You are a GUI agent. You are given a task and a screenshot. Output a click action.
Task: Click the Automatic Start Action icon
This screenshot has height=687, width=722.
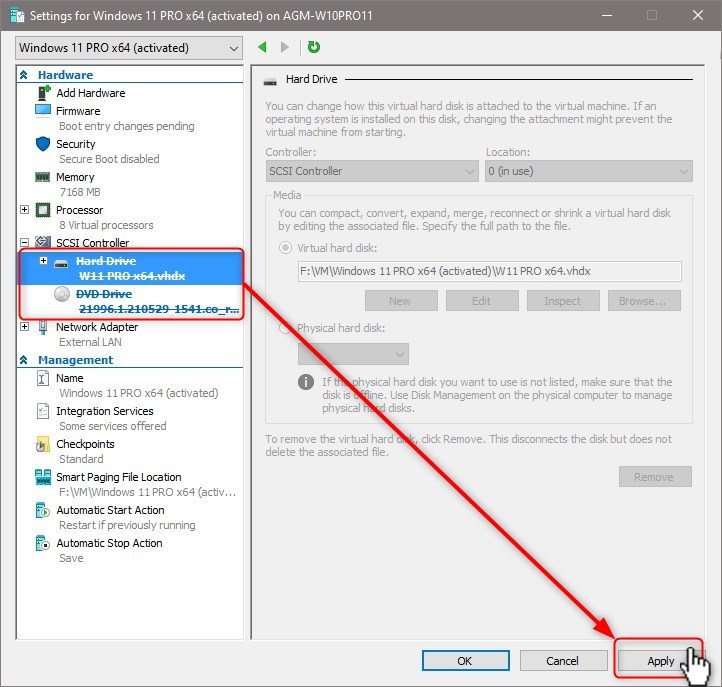pos(42,510)
